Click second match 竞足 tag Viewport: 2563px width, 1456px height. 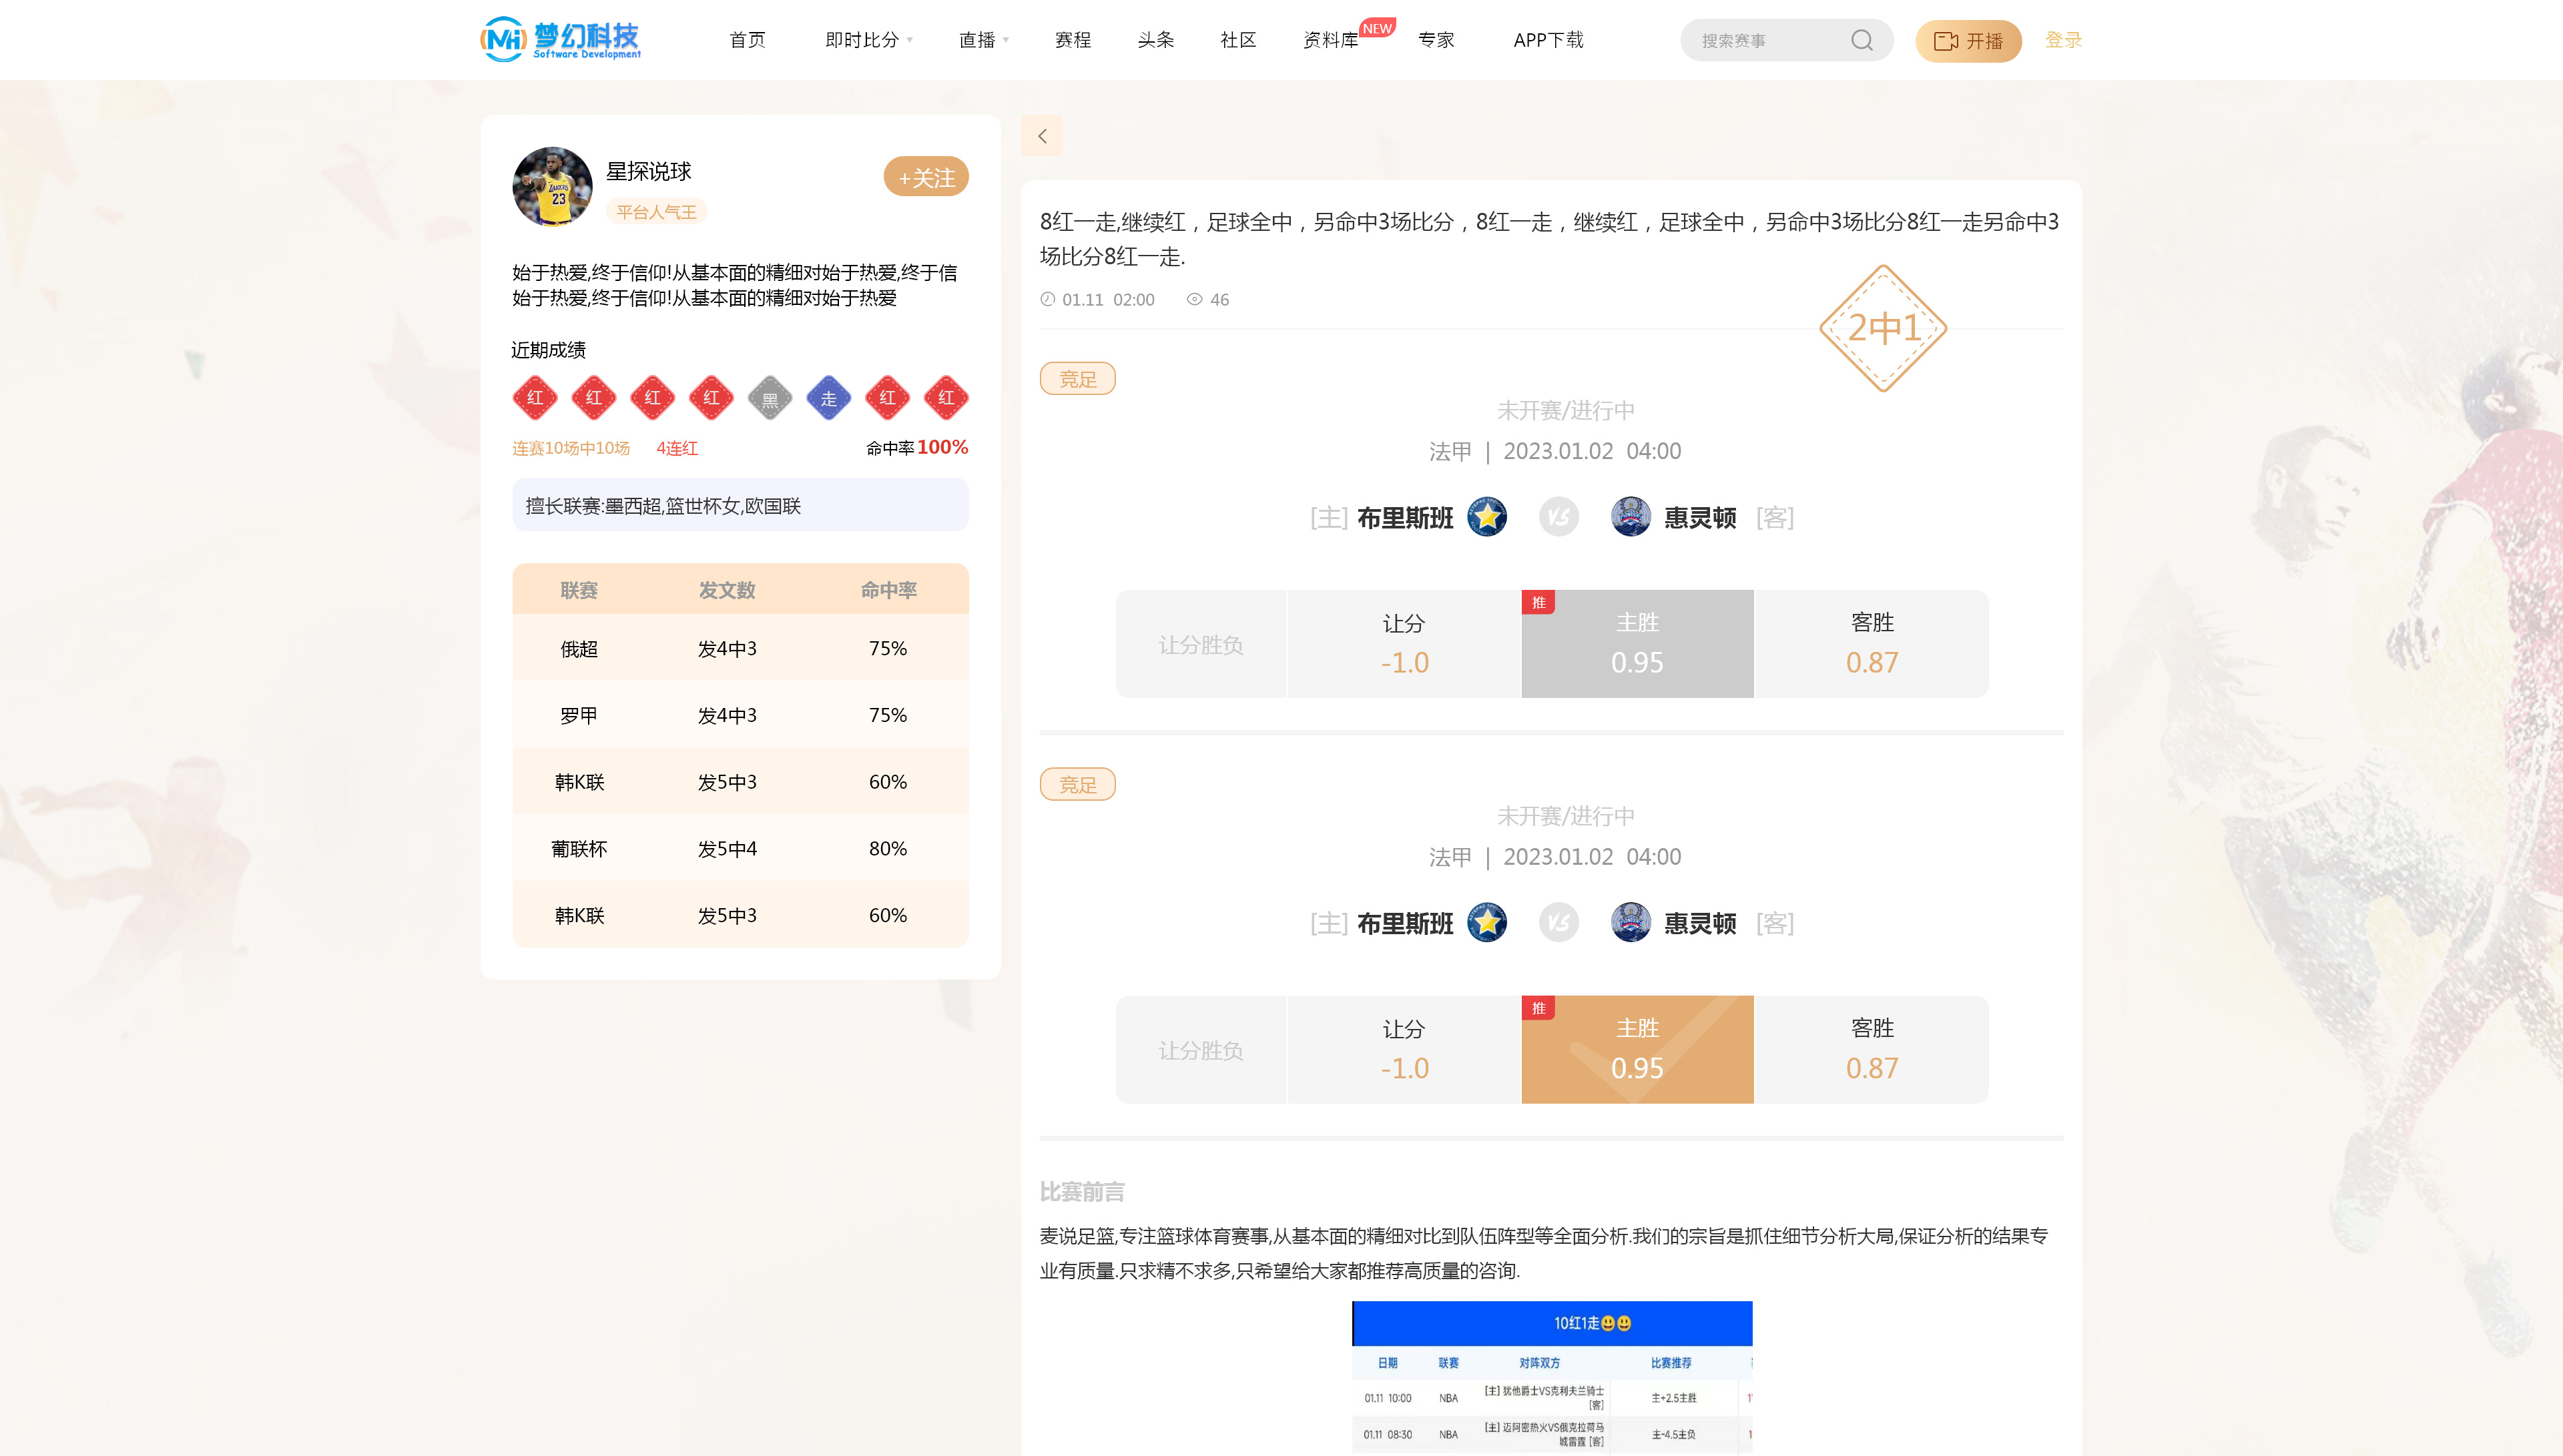coord(1078,785)
